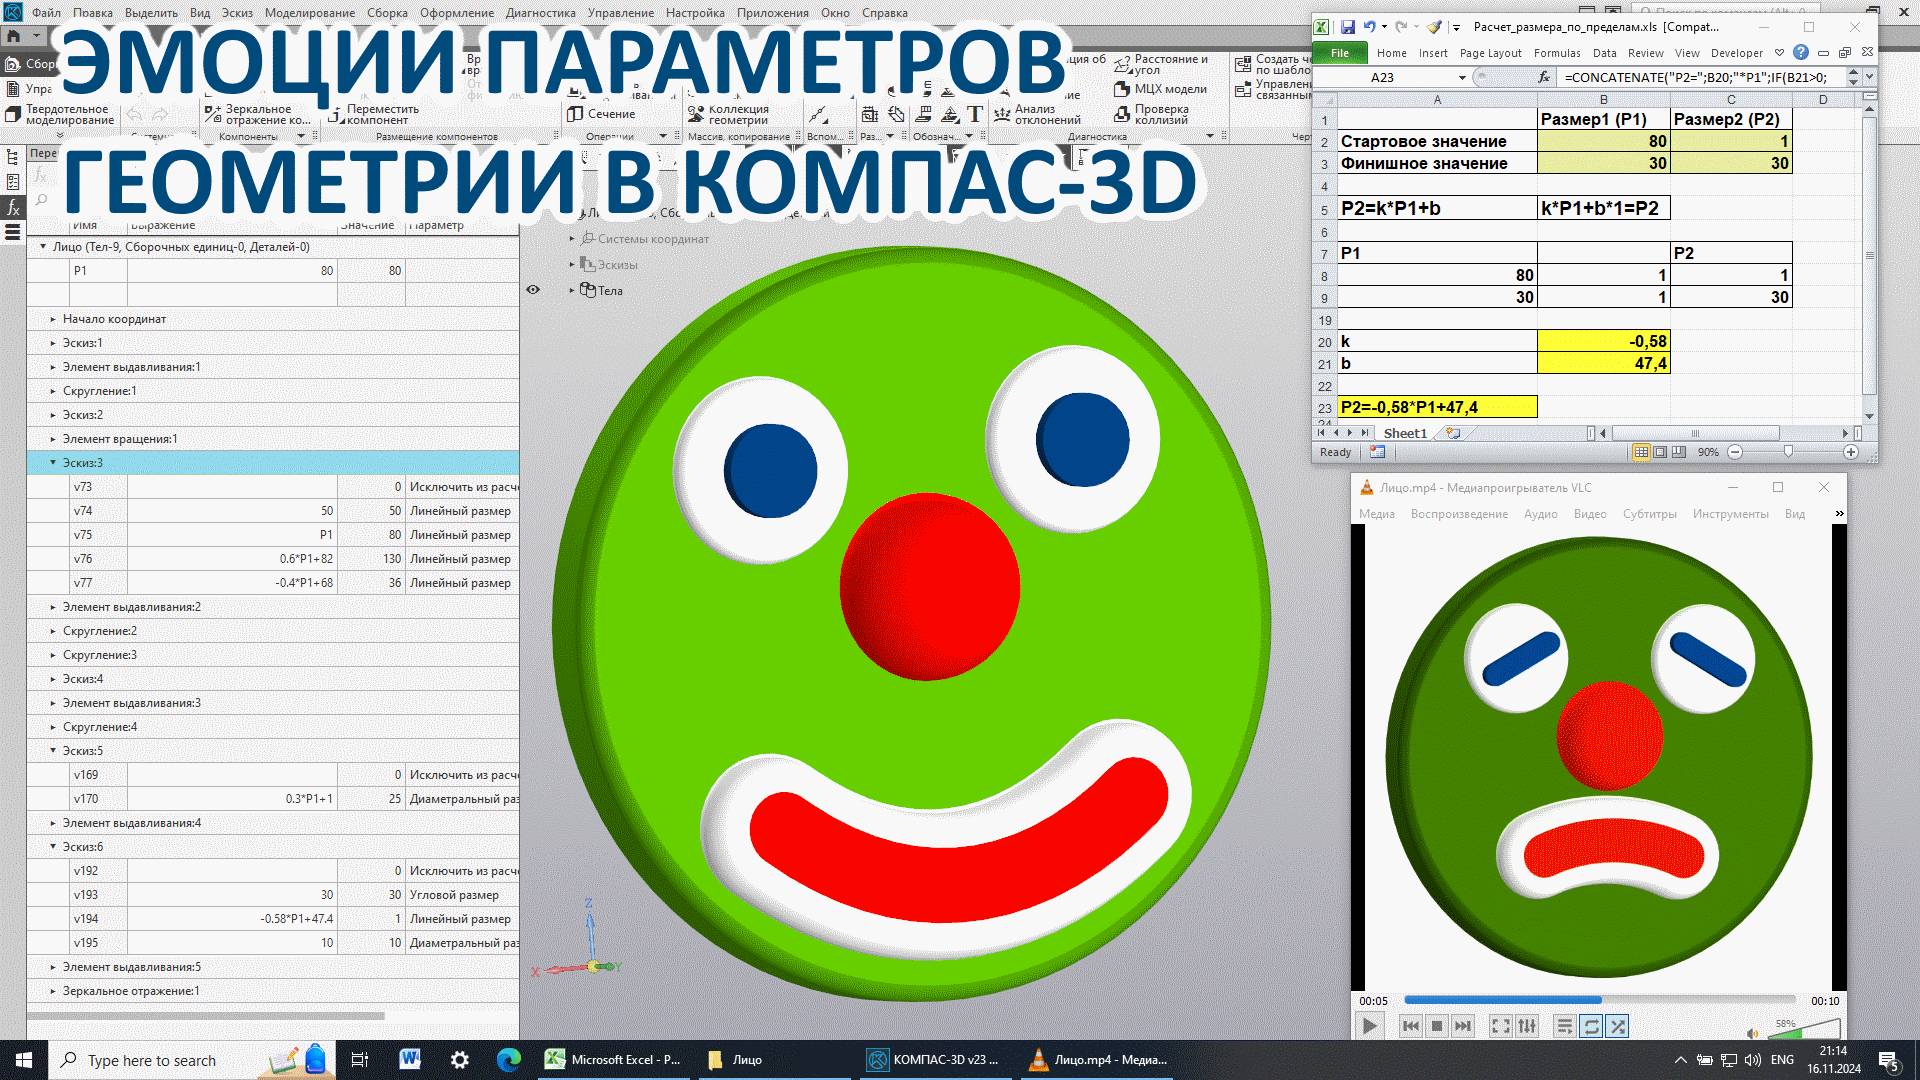The width and height of the screenshot is (1920, 1080).
Task: Toggle visibility eye next to Тела
Action: point(533,290)
